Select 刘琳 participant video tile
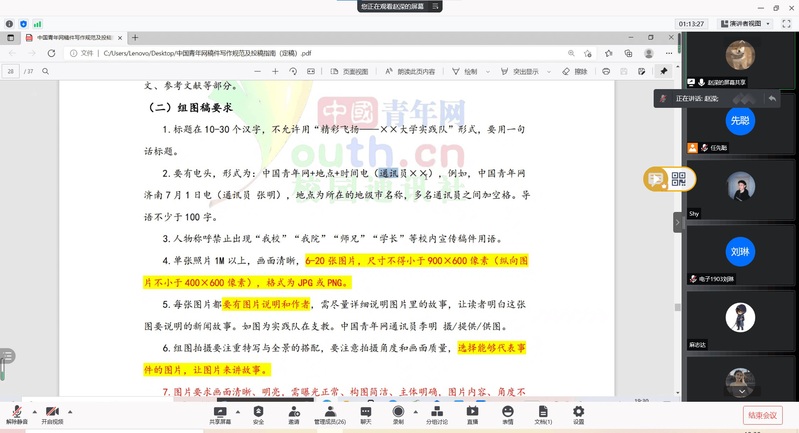Viewport: 799px width, 433px height. 740,255
